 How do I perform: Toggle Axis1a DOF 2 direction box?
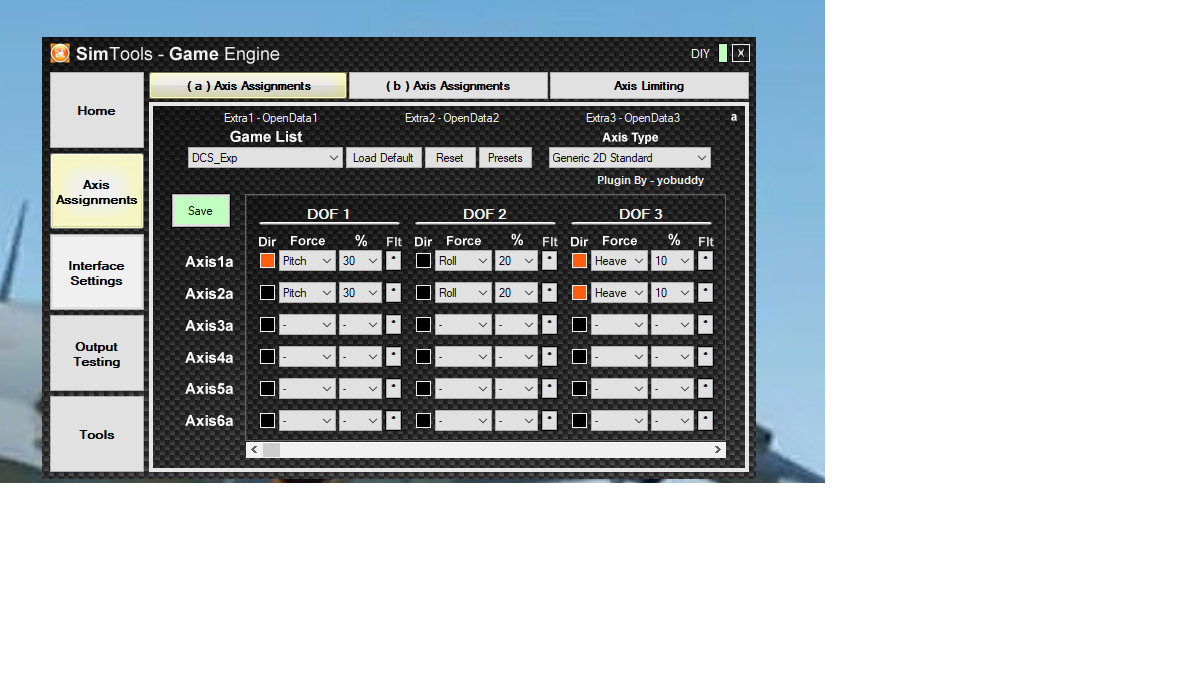tap(423, 261)
